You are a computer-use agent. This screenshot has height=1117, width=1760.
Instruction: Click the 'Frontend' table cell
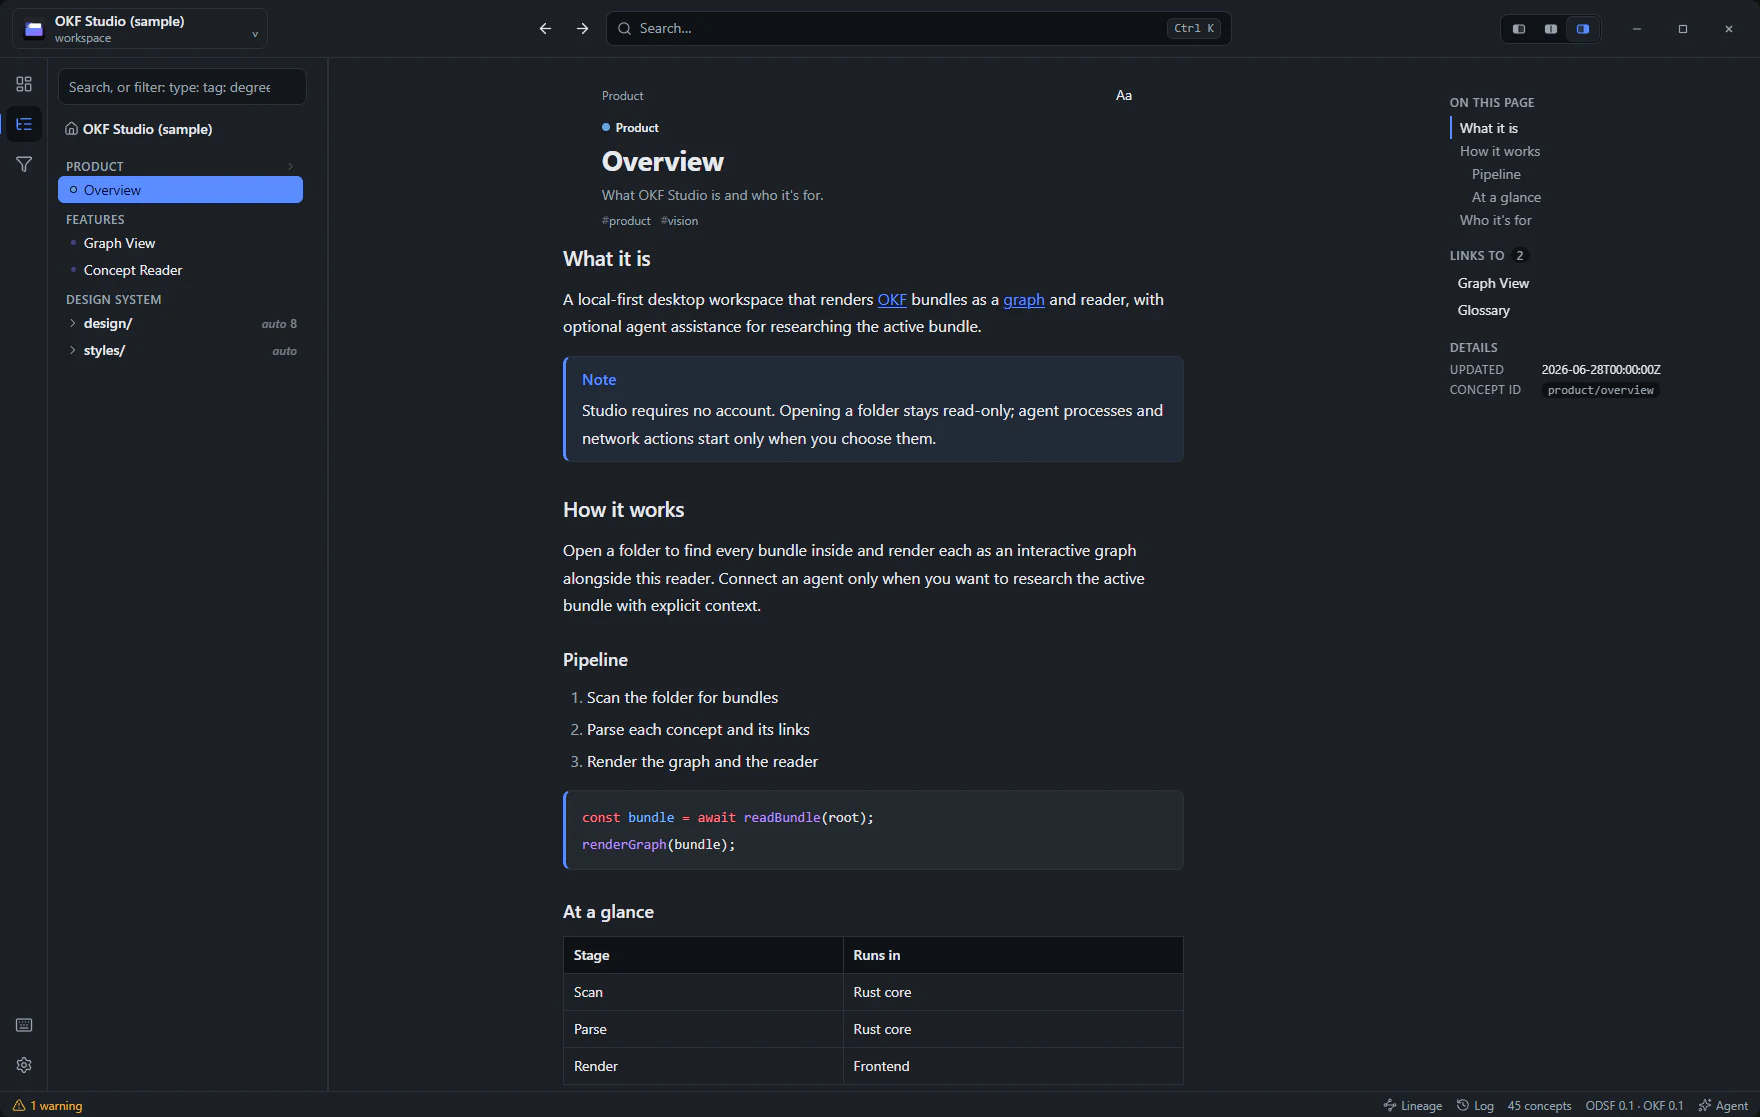[1013, 1066]
